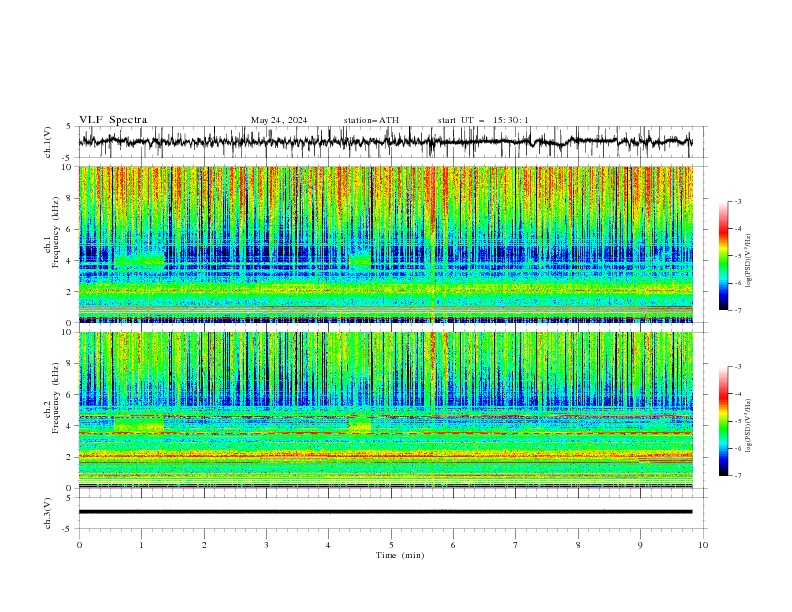Screen dimensions: 792x612
Task: Click the "8" tick on the time axis
Action: click(578, 545)
